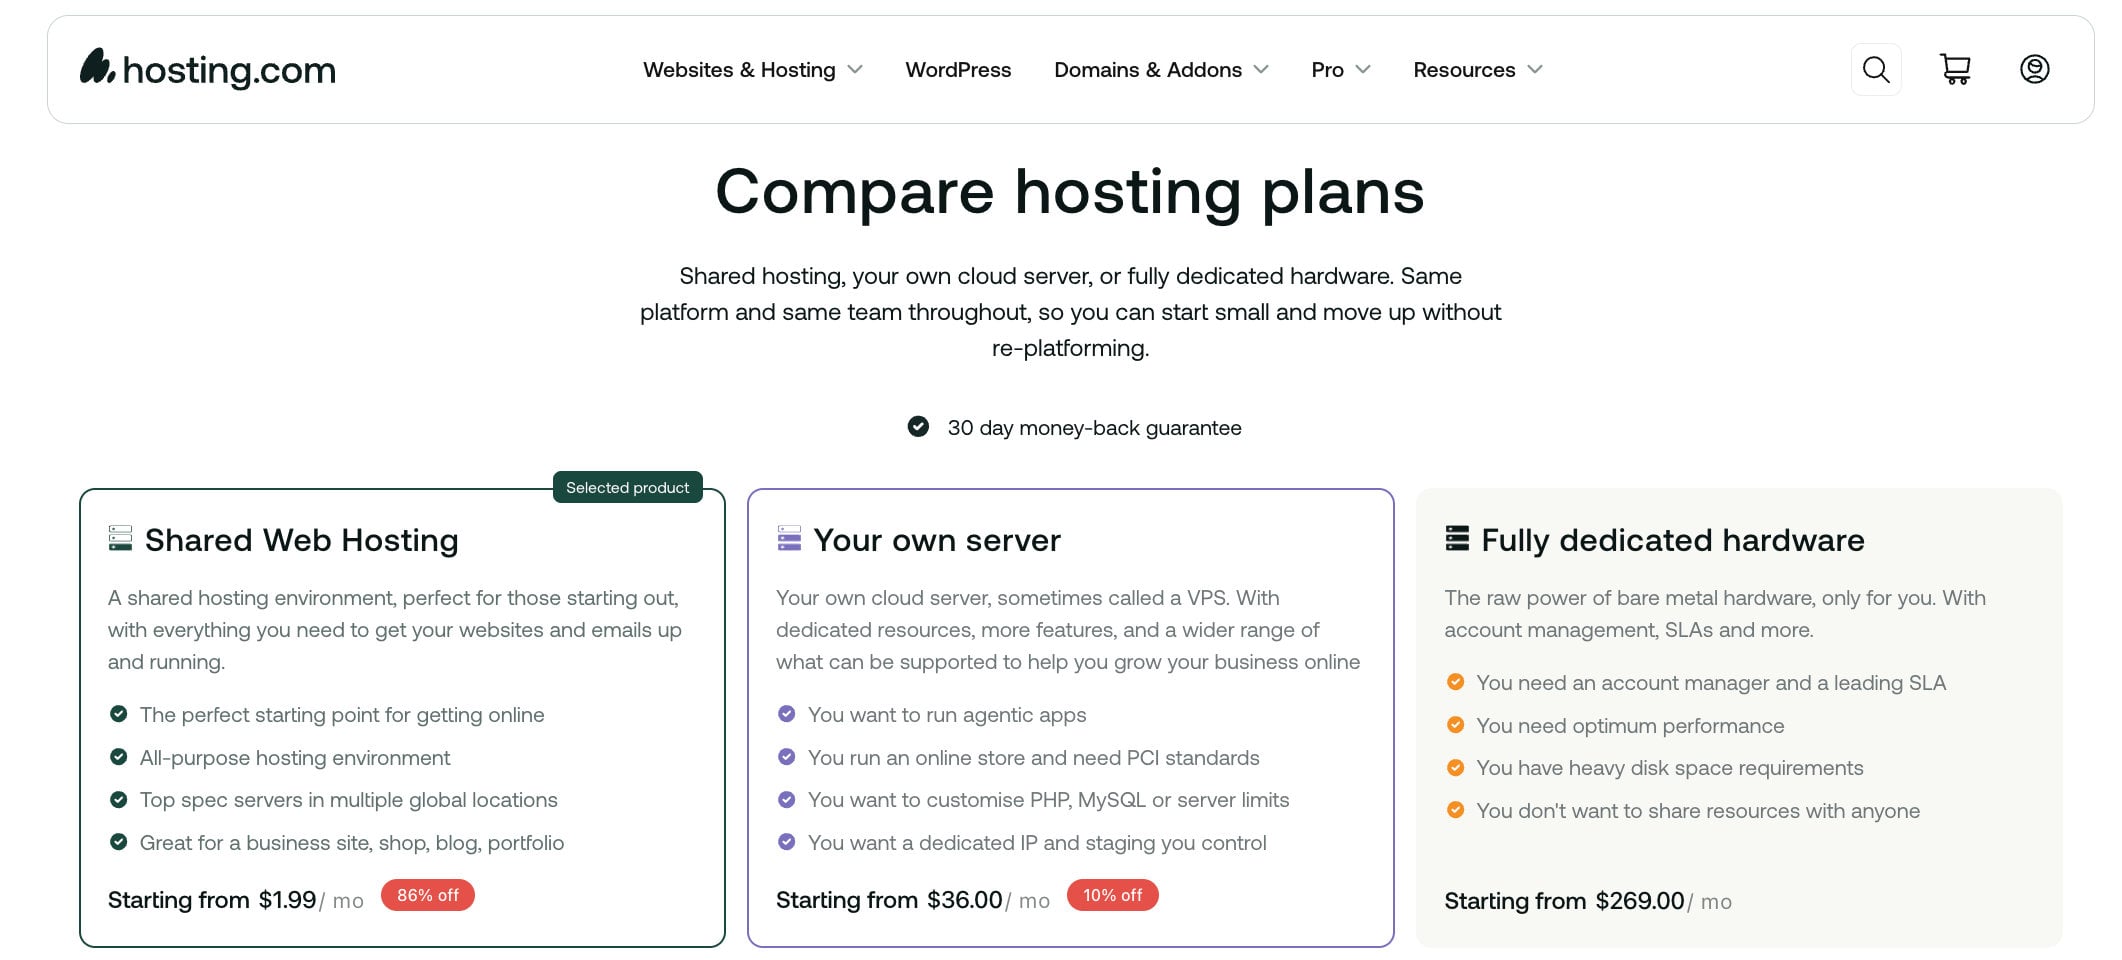2122x960 pixels.
Task: Click 'You need optimum performance' text
Action: click(1630, 726)
